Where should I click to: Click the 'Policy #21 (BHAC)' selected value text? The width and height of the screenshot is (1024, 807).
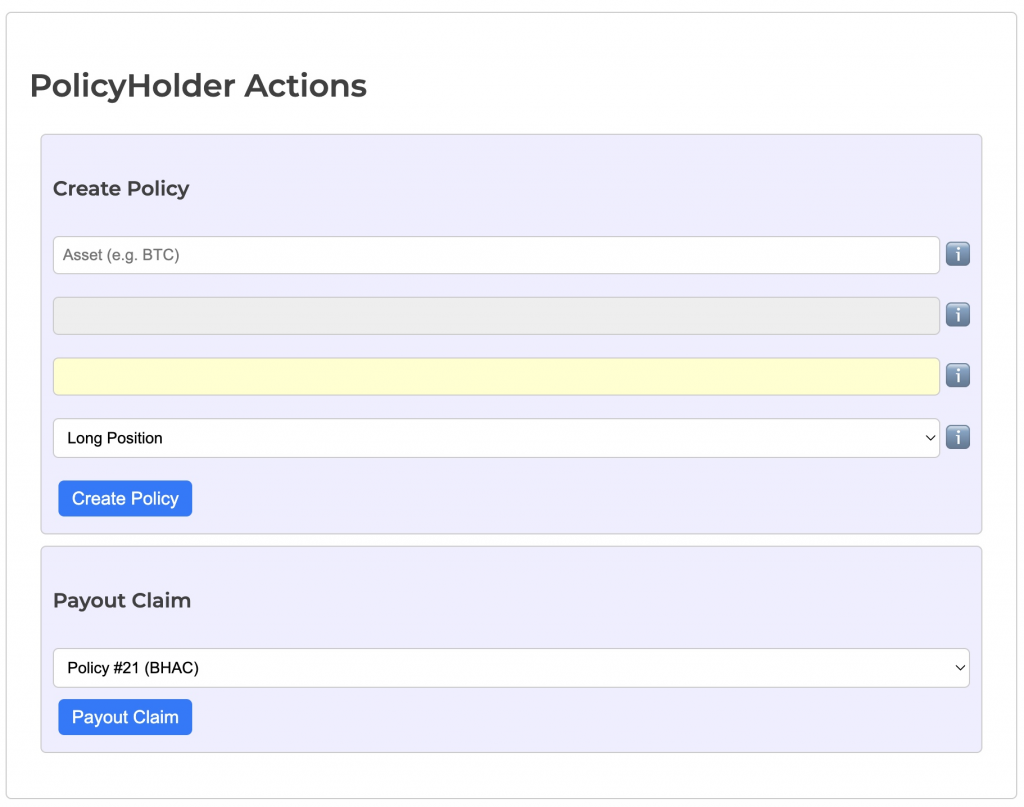[x=133, y=668]
